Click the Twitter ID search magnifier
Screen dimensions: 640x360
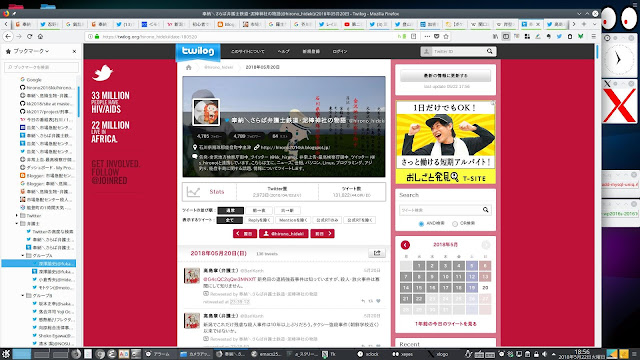(489, 51)
